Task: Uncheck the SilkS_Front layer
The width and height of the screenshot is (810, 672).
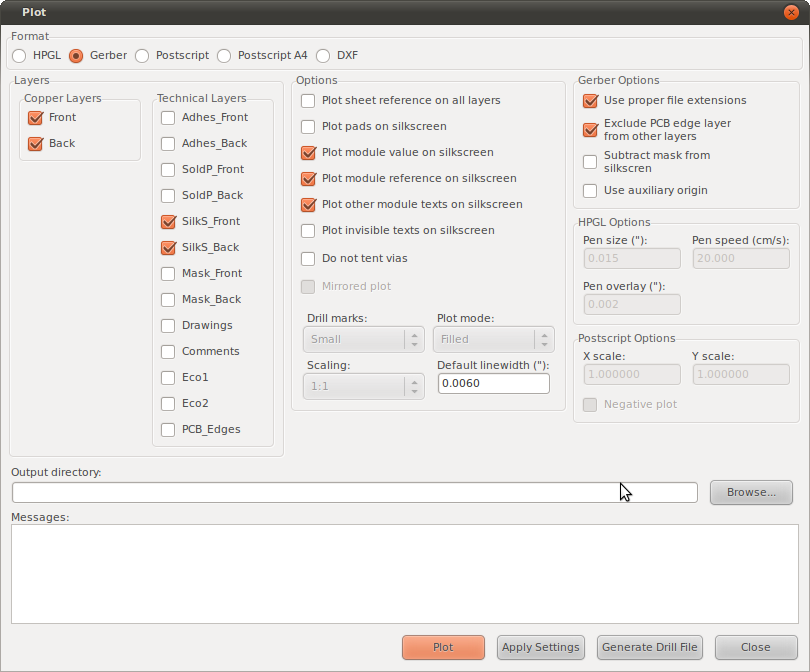Action: [168, 222]
